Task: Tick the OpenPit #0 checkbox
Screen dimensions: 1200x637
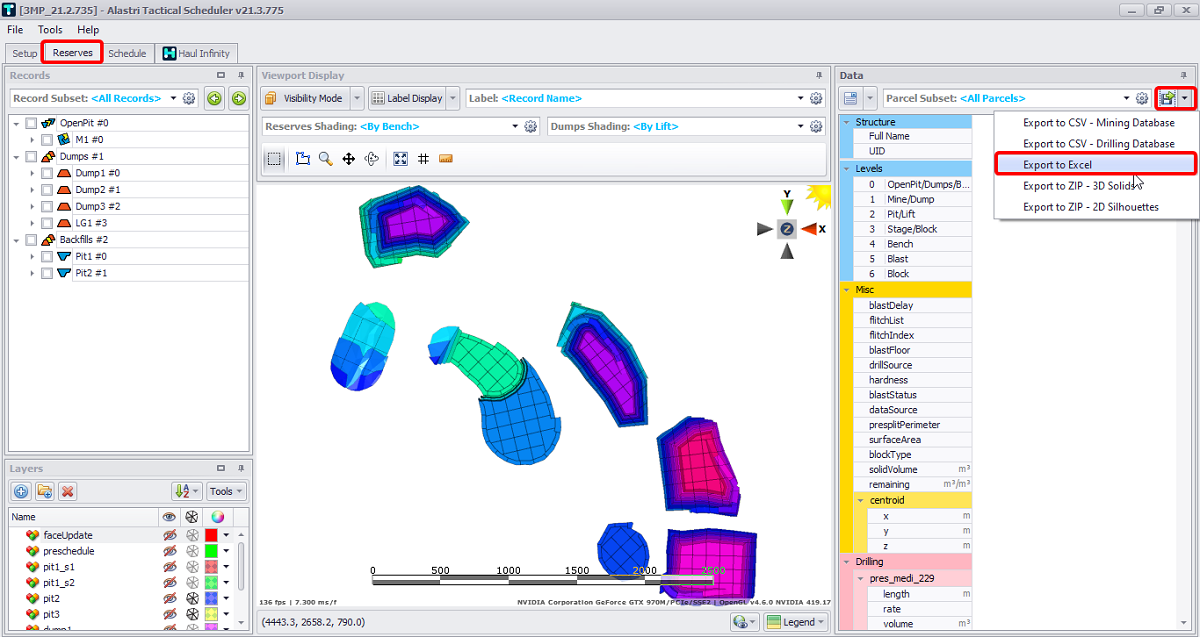Action: click(x=31, y=123)
